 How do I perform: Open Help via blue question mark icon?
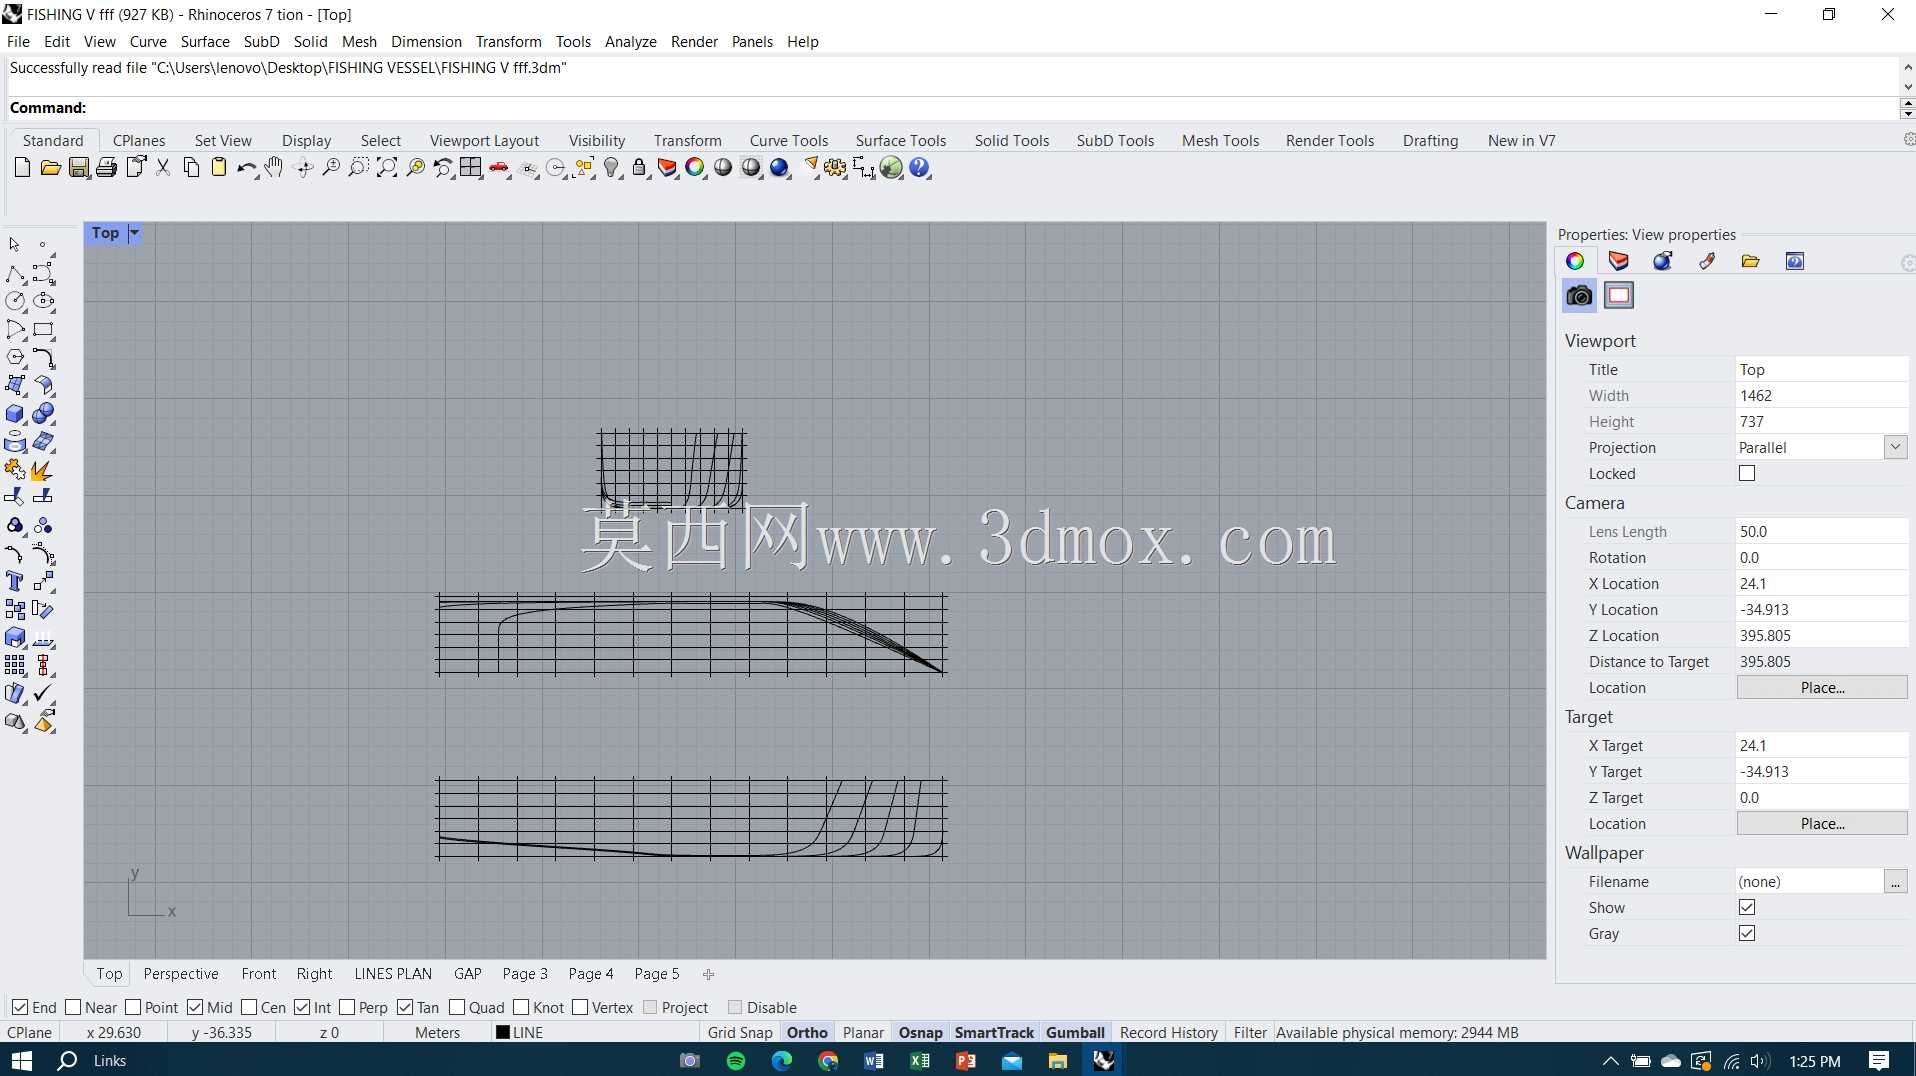(x=920, y=168)
